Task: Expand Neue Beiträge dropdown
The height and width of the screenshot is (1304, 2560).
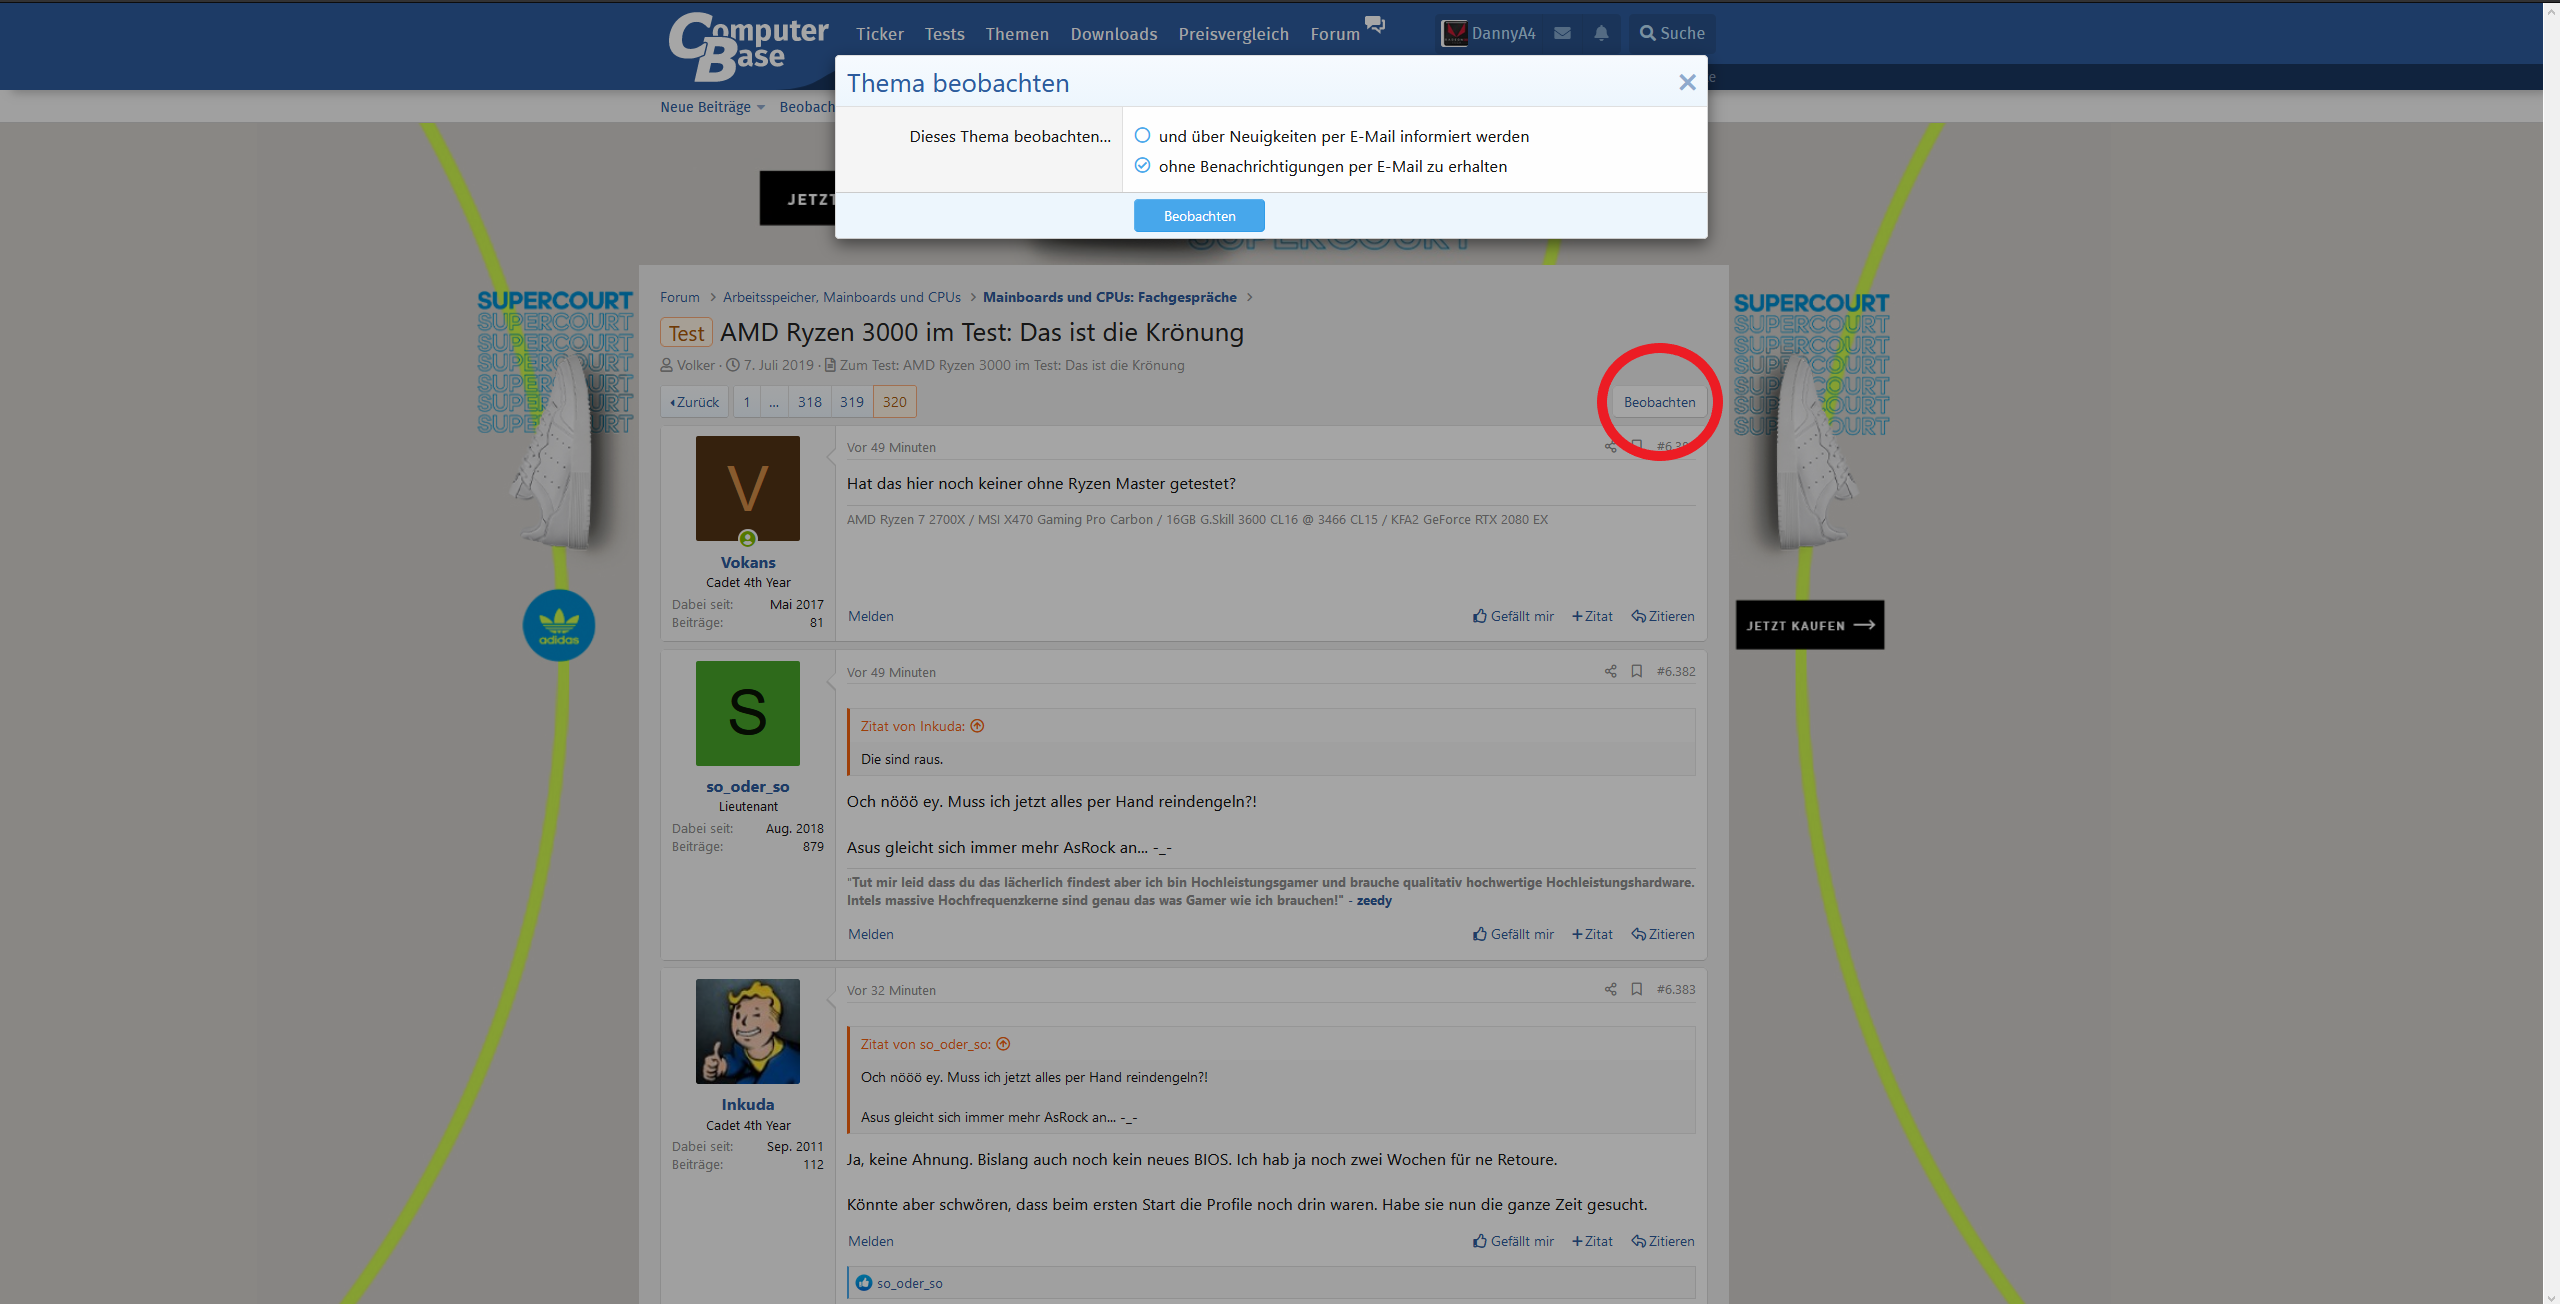Action: [x=761, y=108]
